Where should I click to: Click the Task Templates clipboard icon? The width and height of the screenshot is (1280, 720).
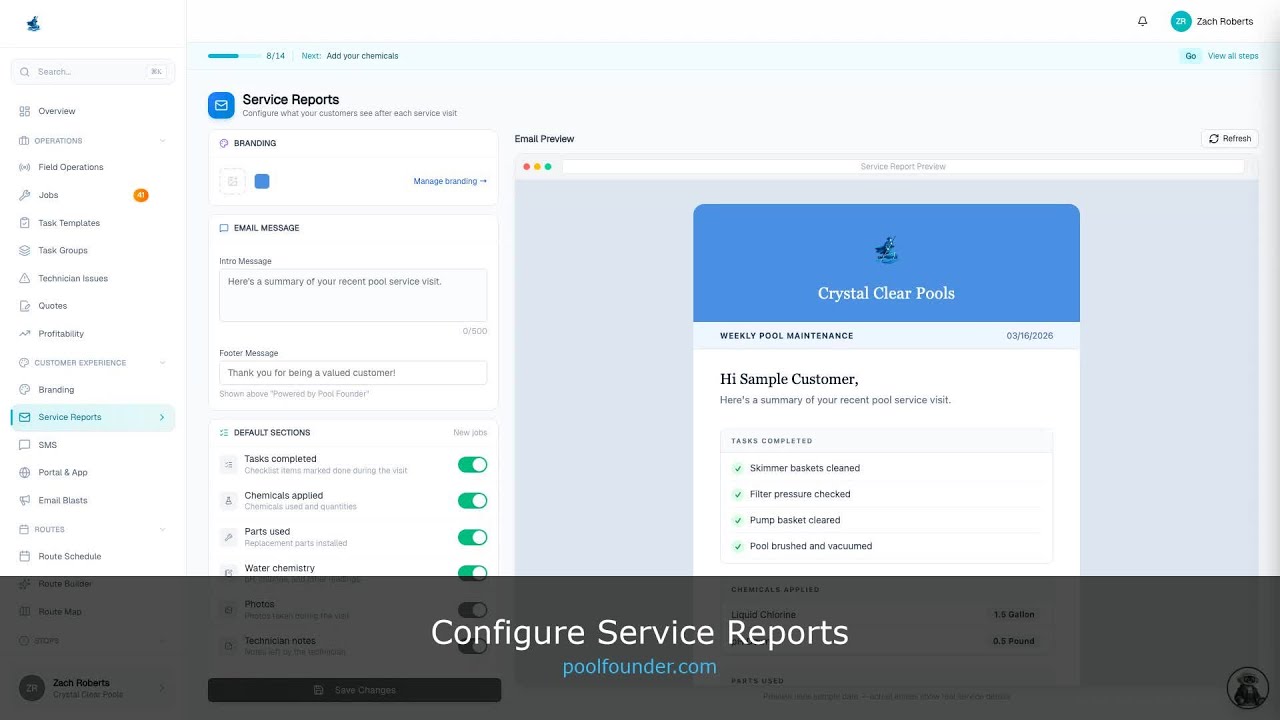pyautogui.click(x=25, y=223)
